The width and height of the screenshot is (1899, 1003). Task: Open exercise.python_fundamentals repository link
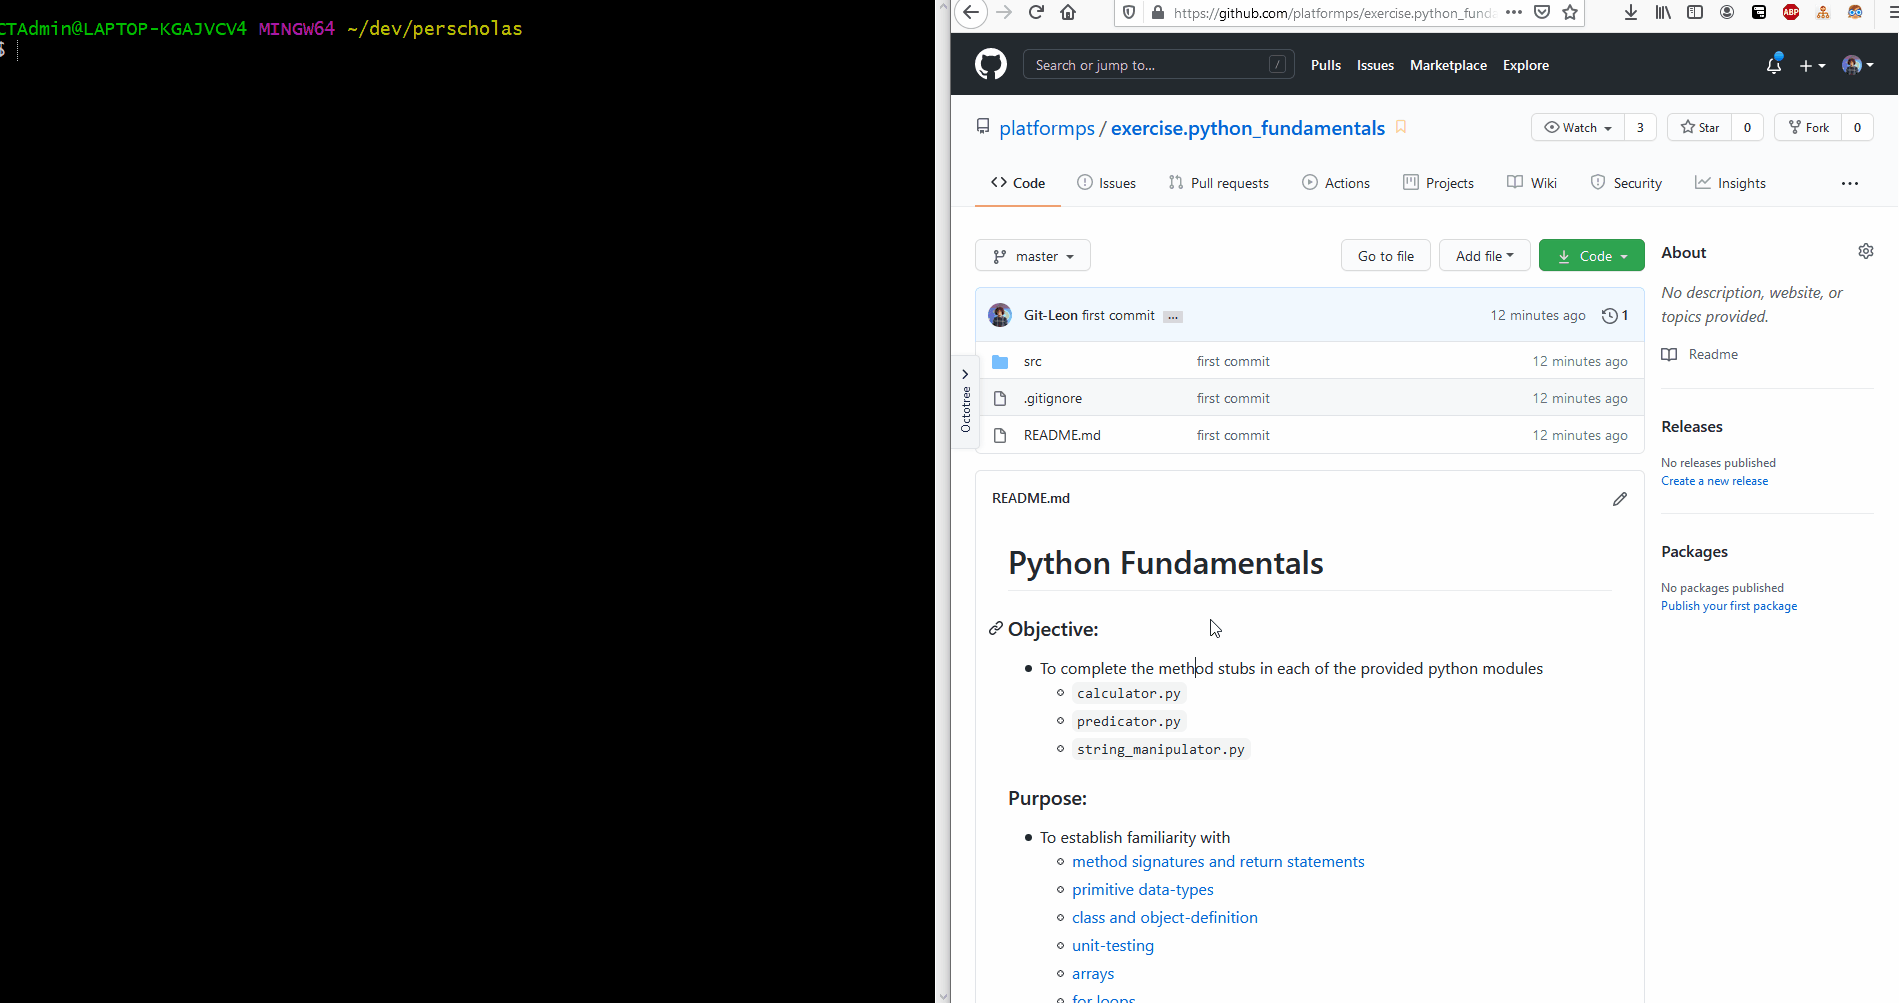pyautogui.click(x=1248, y=128)
